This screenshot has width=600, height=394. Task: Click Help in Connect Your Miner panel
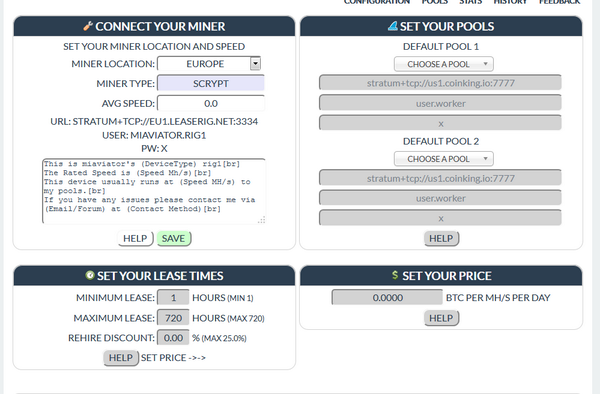click(135, 238)
